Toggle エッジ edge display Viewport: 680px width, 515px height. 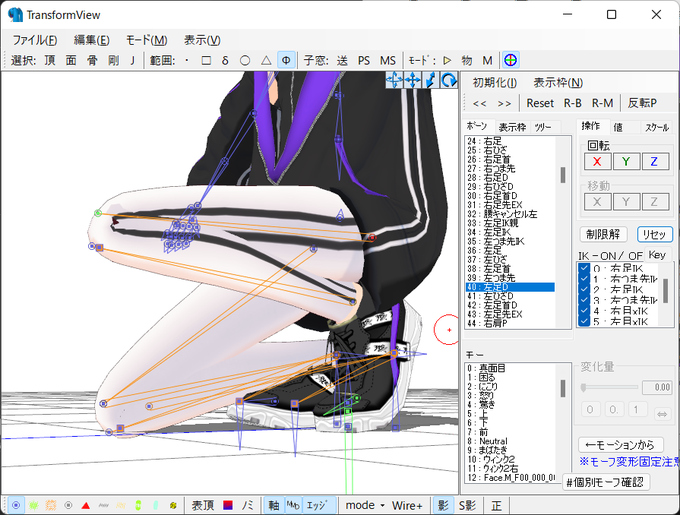point(318,505)
